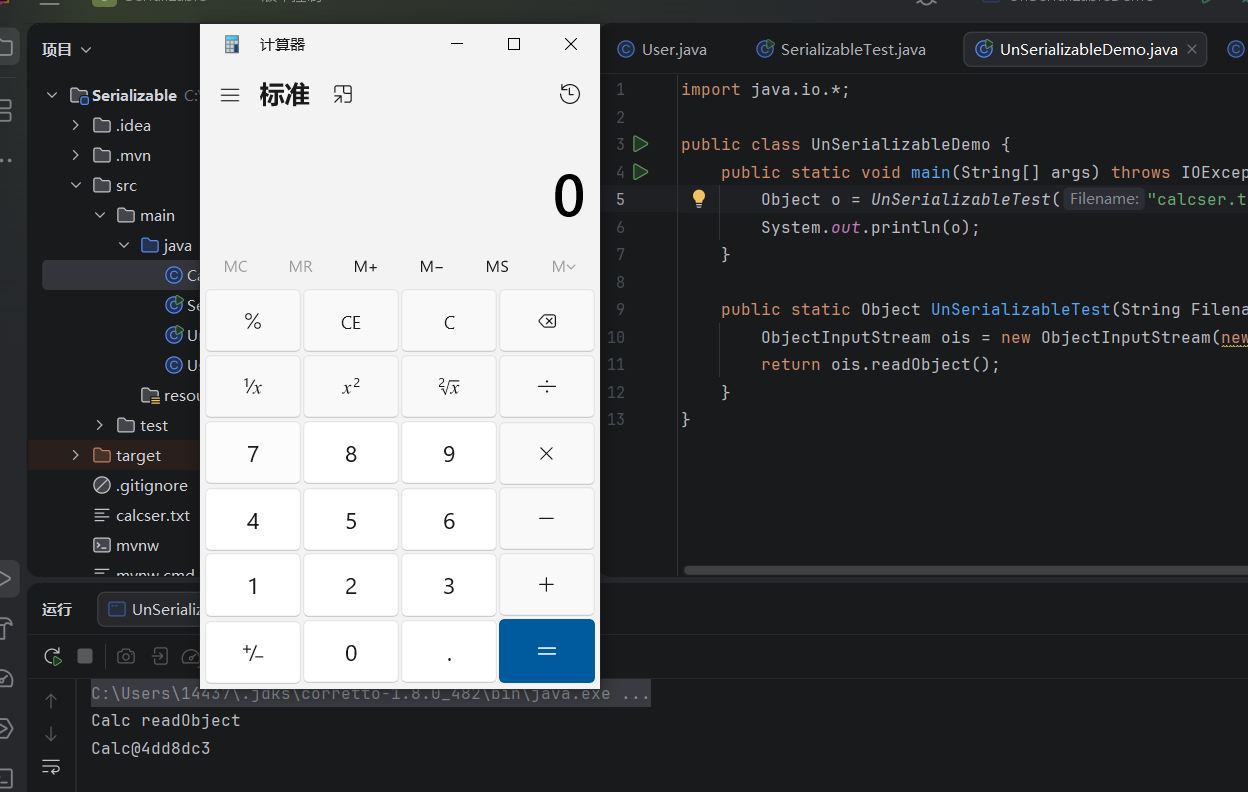
Task: Expand the .idea folder arrow
Action: 76,125
